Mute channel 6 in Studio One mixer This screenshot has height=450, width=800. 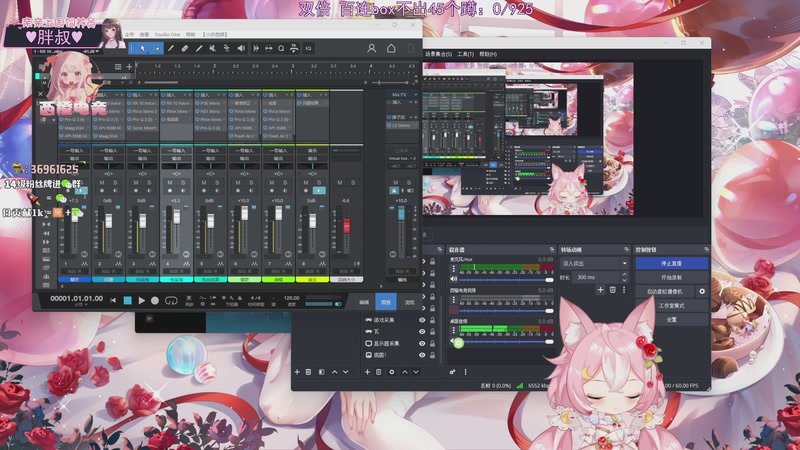click(238, 183)
